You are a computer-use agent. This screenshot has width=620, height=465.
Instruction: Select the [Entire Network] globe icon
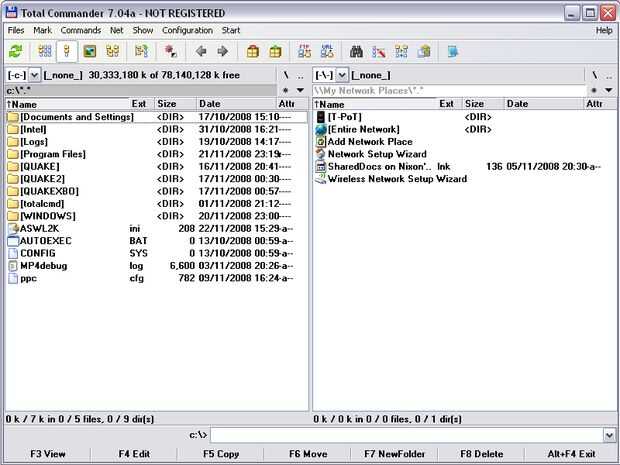tap(321, 129)
